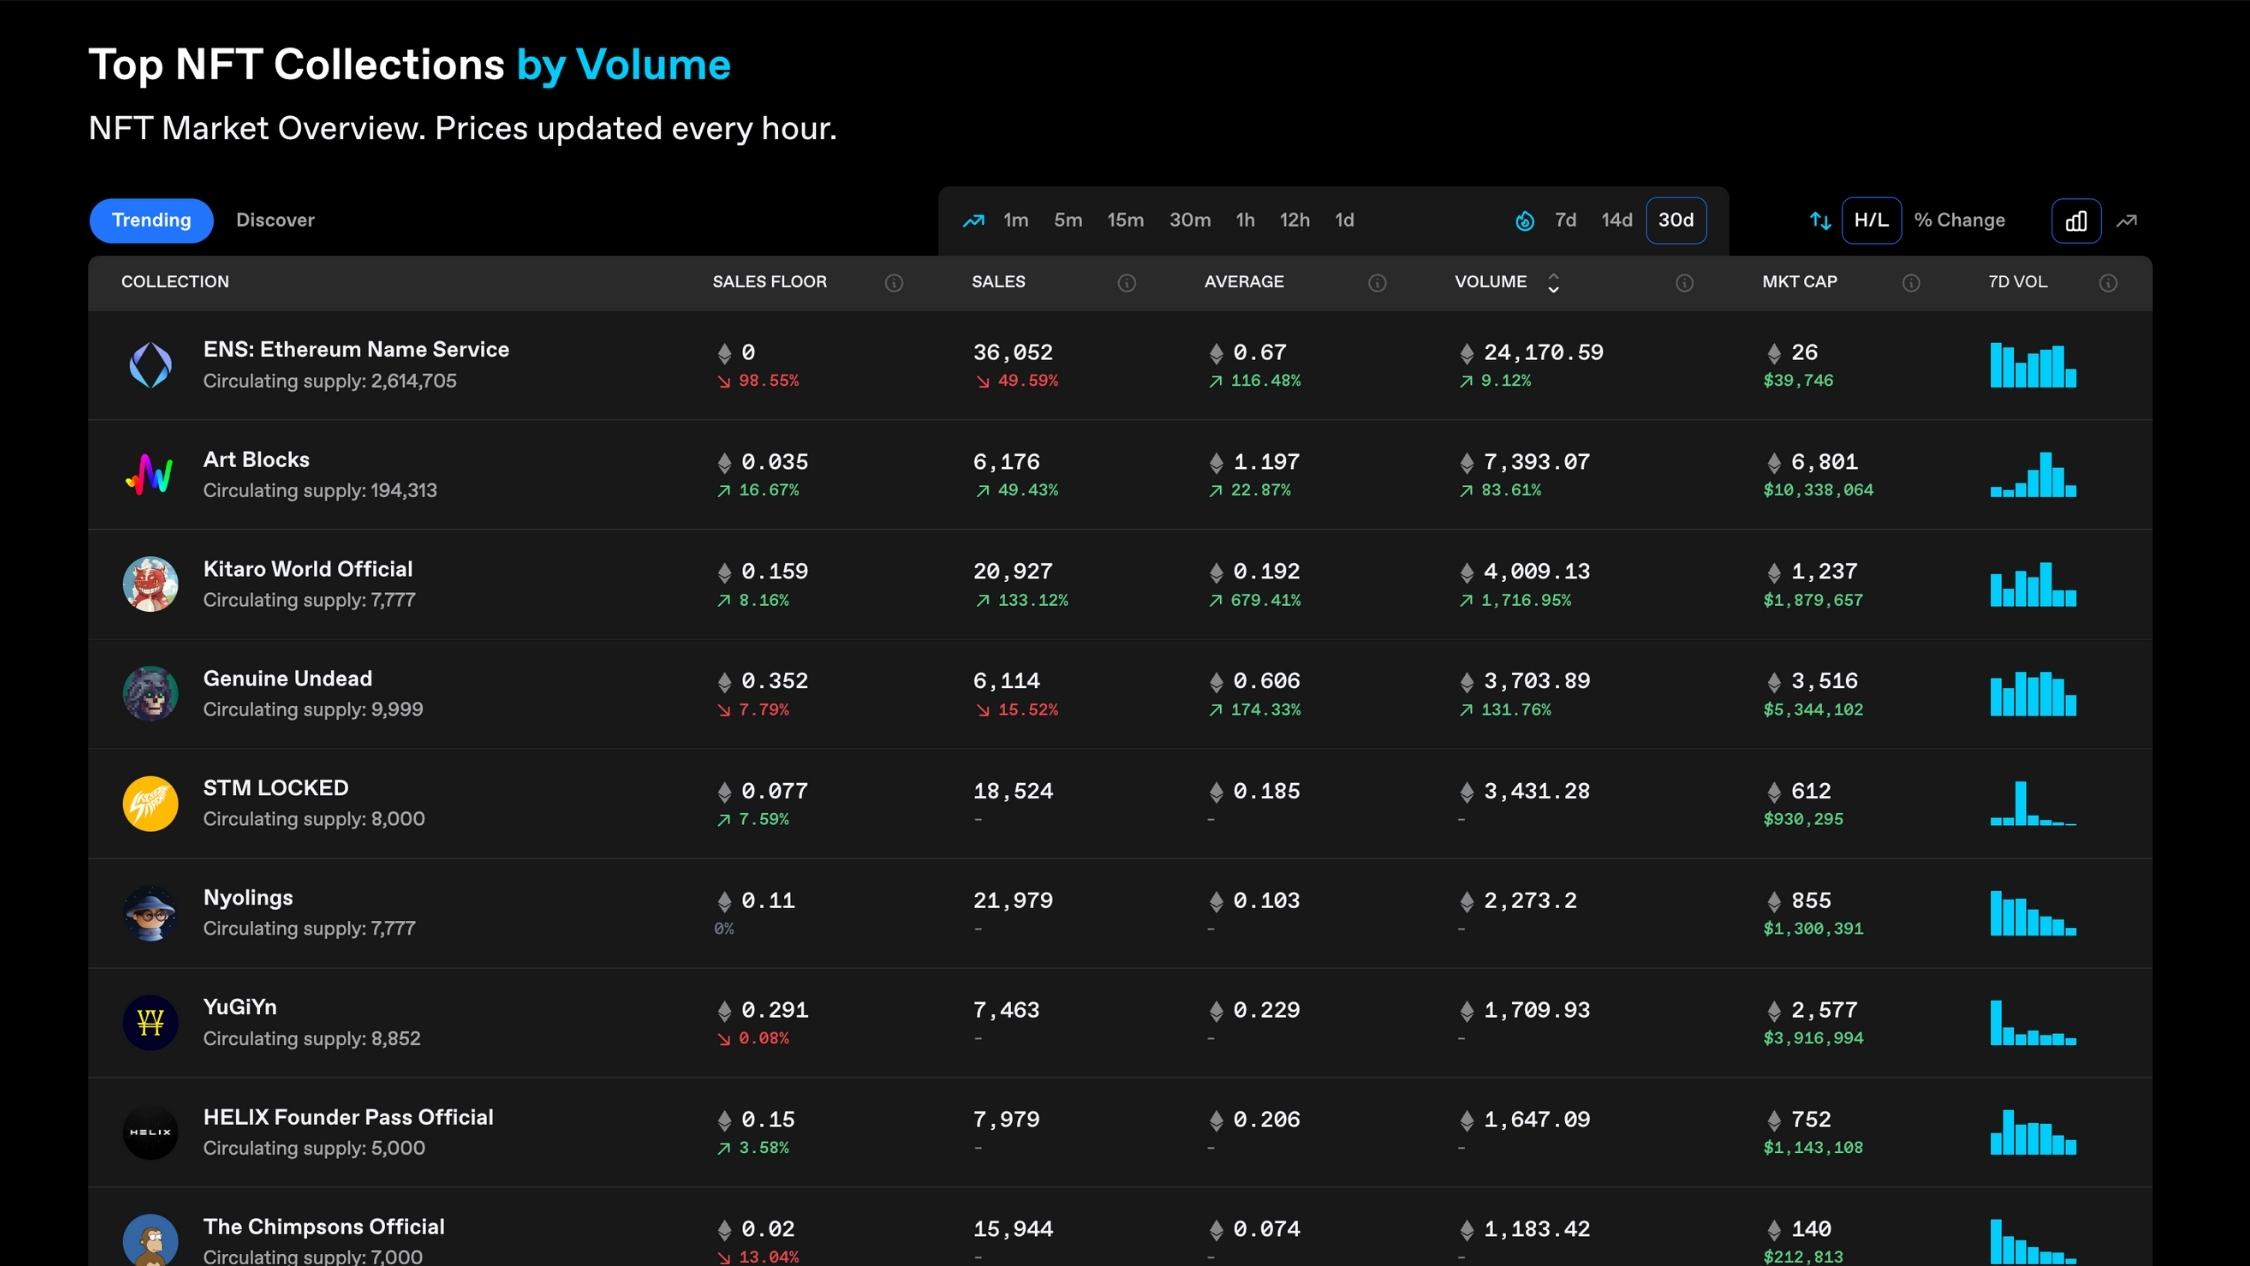Click the Average column info icon
Viewport: 2250px width, 1266px height.
[1377, 283]
